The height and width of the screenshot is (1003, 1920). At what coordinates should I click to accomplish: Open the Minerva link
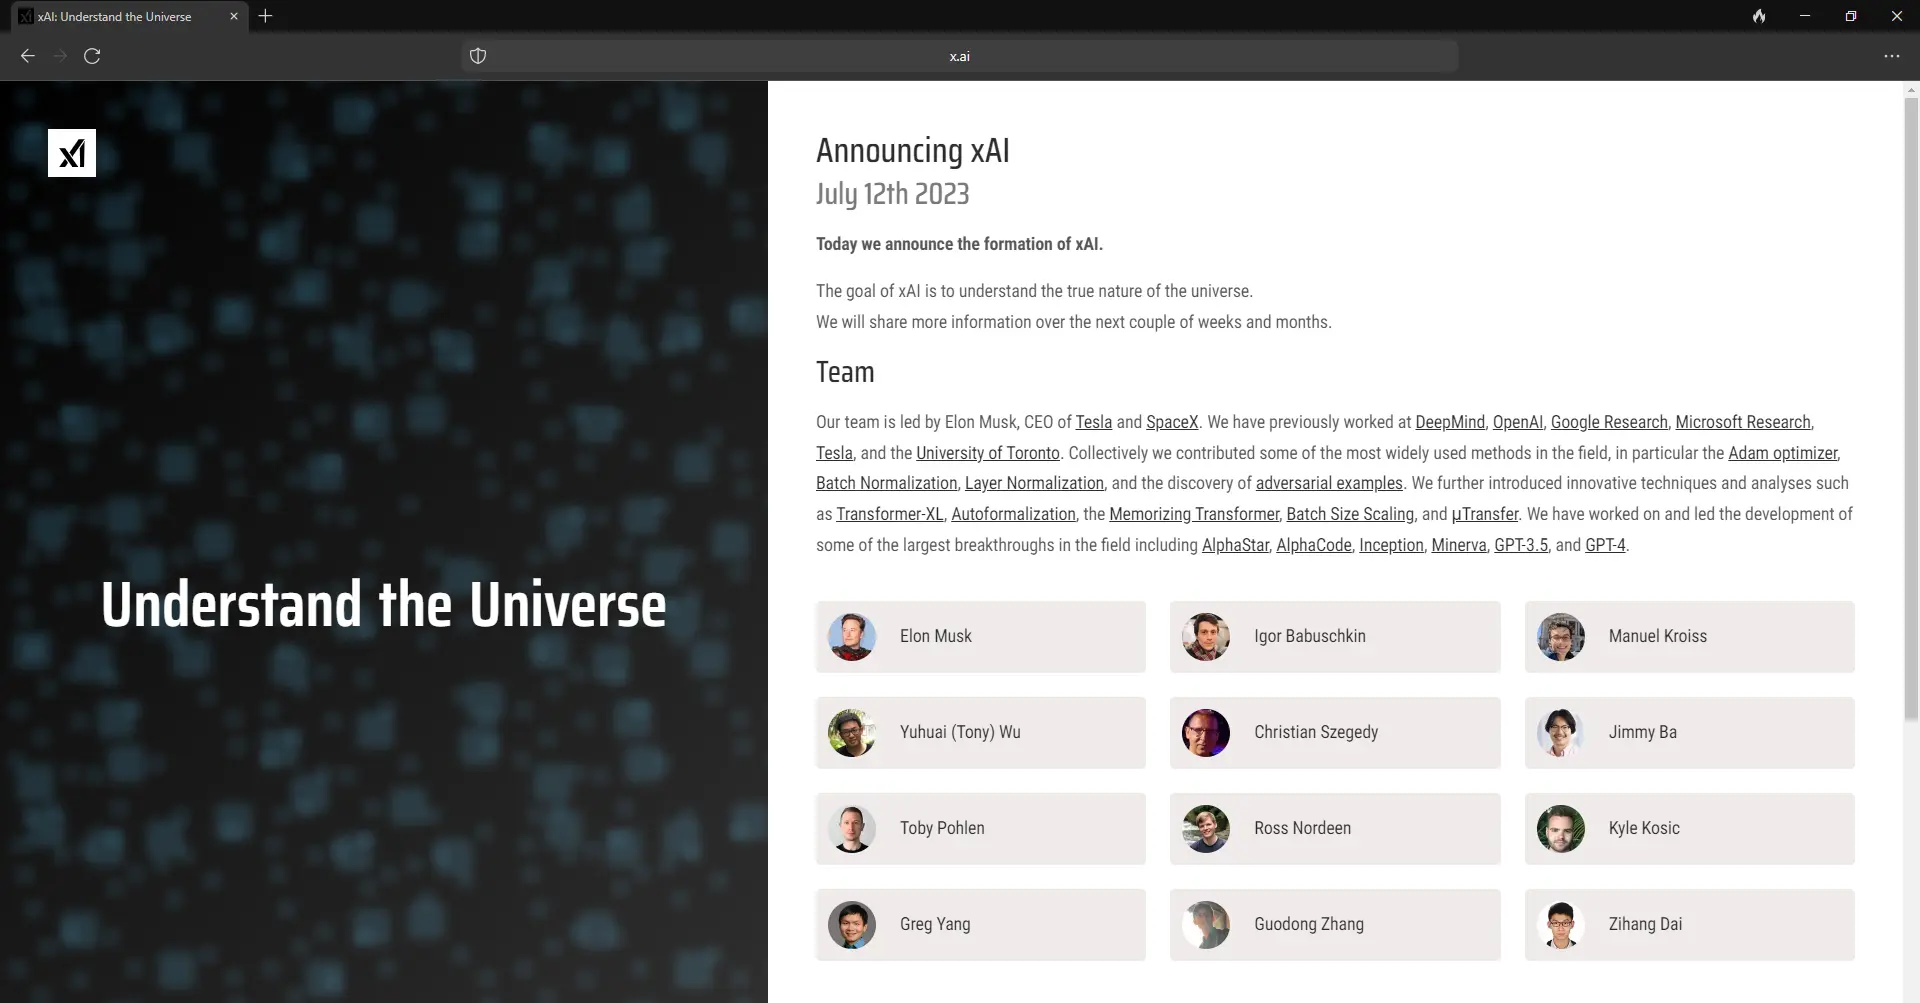(1459, 545)
